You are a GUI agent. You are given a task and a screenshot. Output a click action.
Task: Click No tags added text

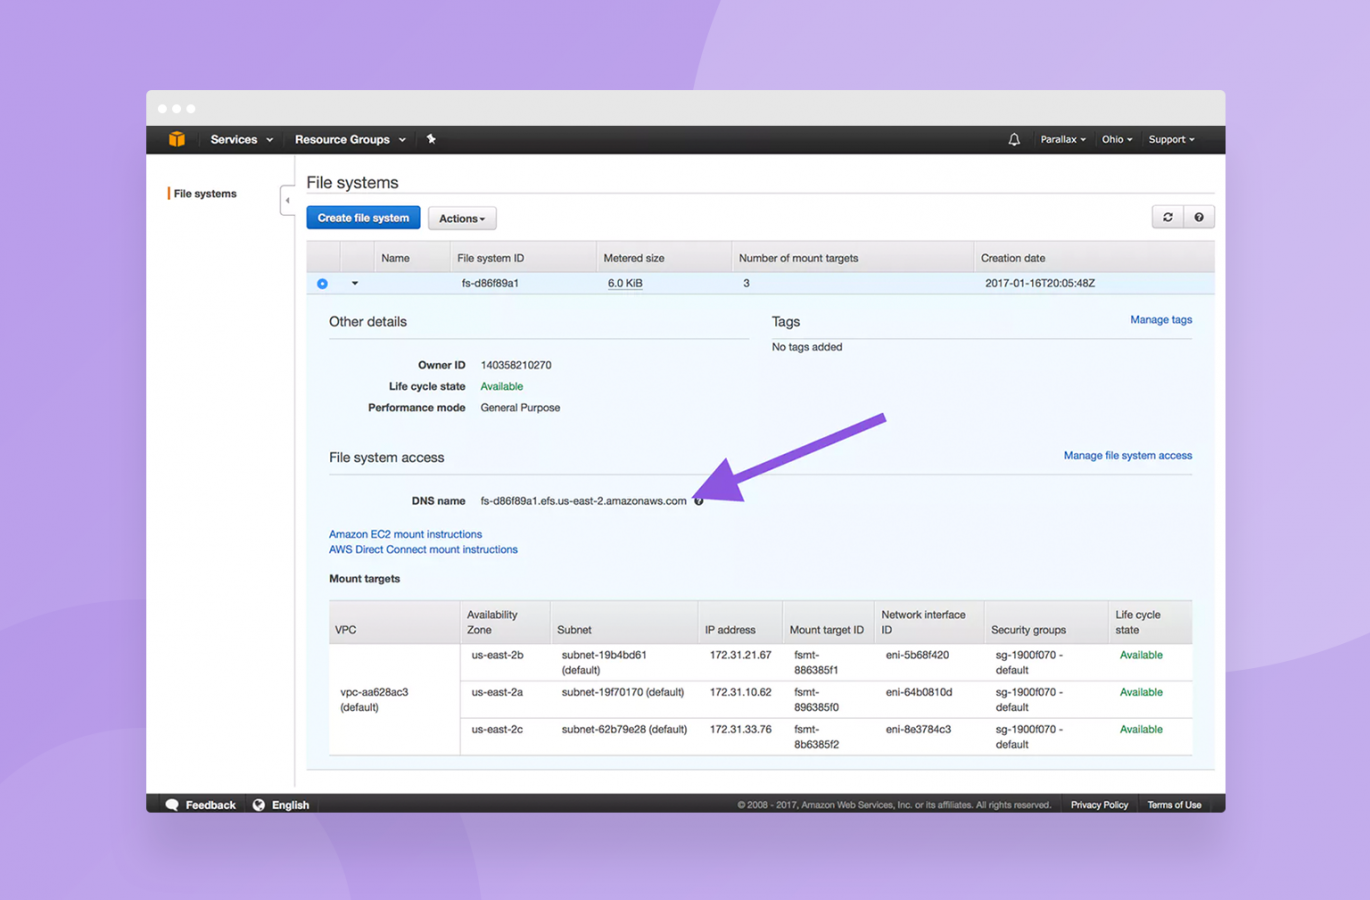[807, 347]
